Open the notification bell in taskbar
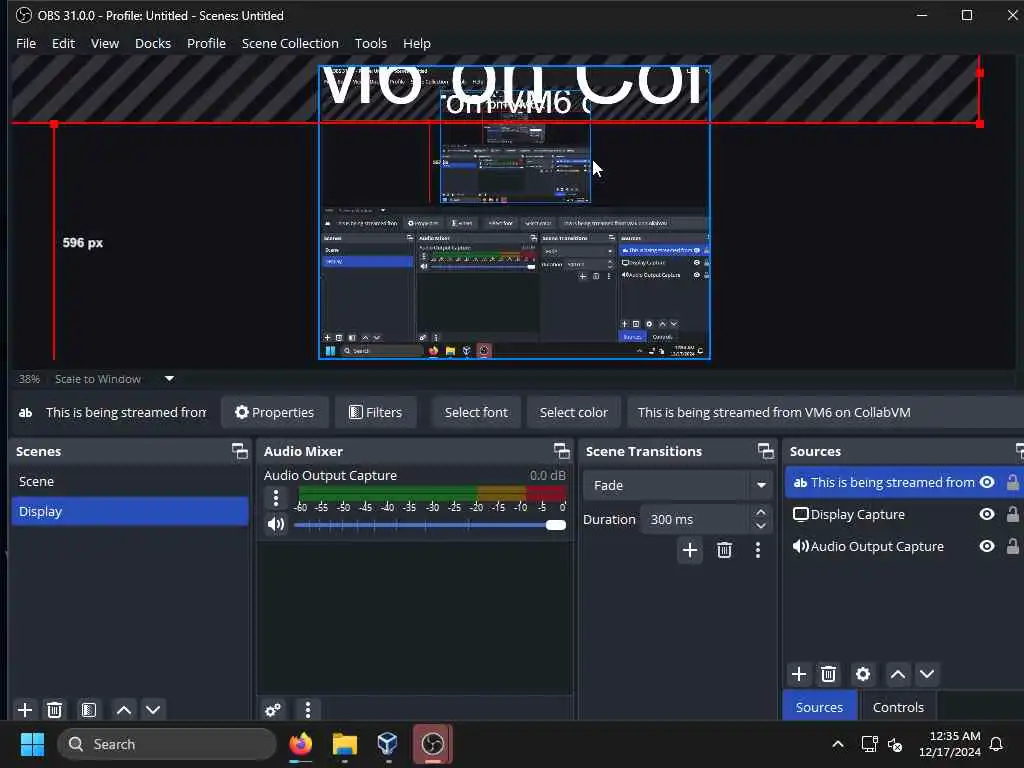Viewport: 1024px width, 768px height. [x=996, y=744]
